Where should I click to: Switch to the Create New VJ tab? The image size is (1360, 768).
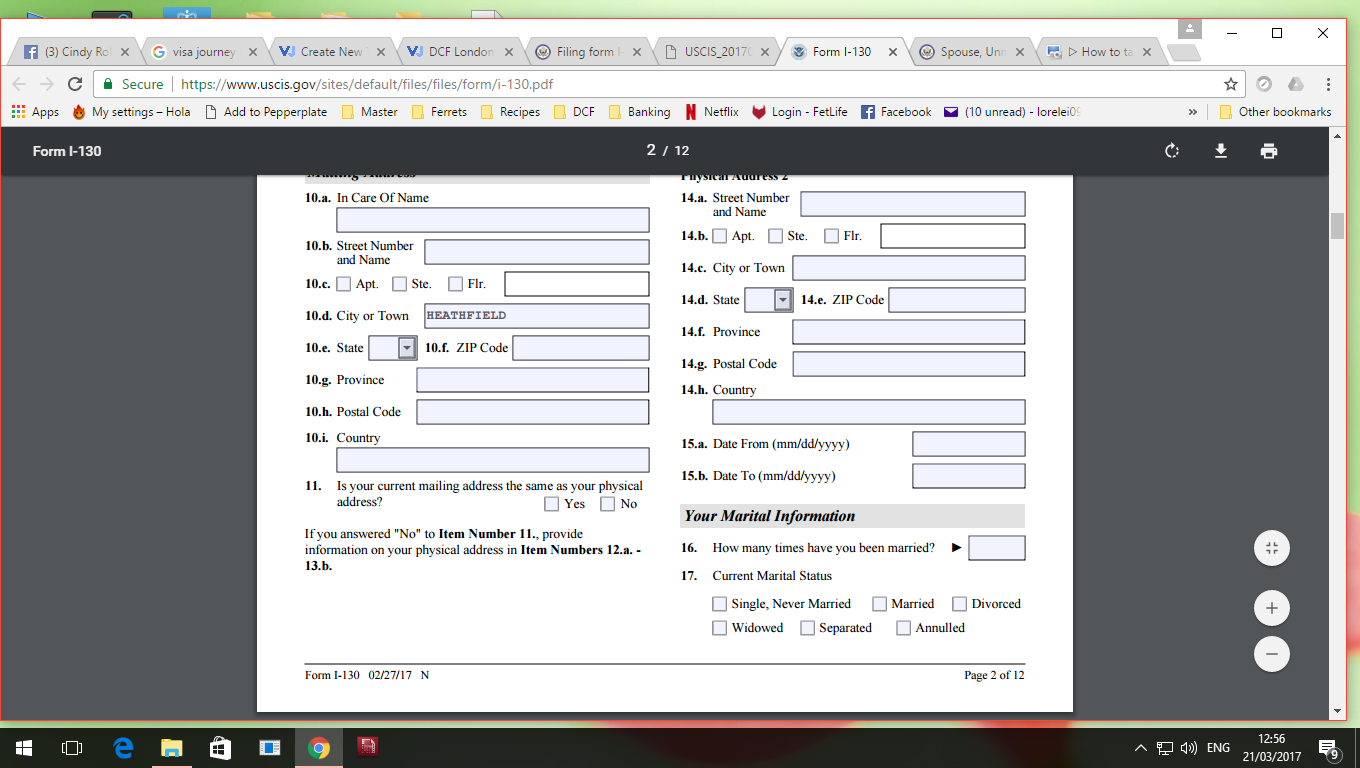333,52
